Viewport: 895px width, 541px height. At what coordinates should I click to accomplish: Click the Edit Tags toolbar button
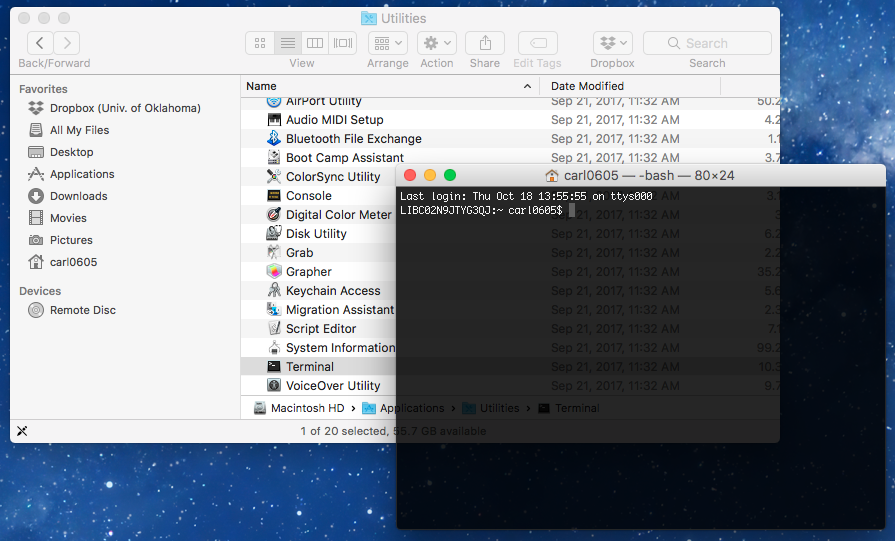click(538, 43)
